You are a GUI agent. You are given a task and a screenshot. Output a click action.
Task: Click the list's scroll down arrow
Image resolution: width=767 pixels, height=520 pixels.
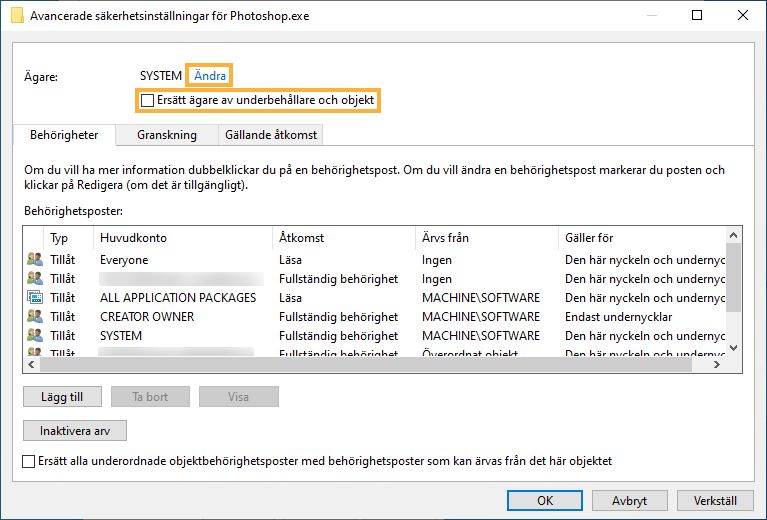coord(733,348)
